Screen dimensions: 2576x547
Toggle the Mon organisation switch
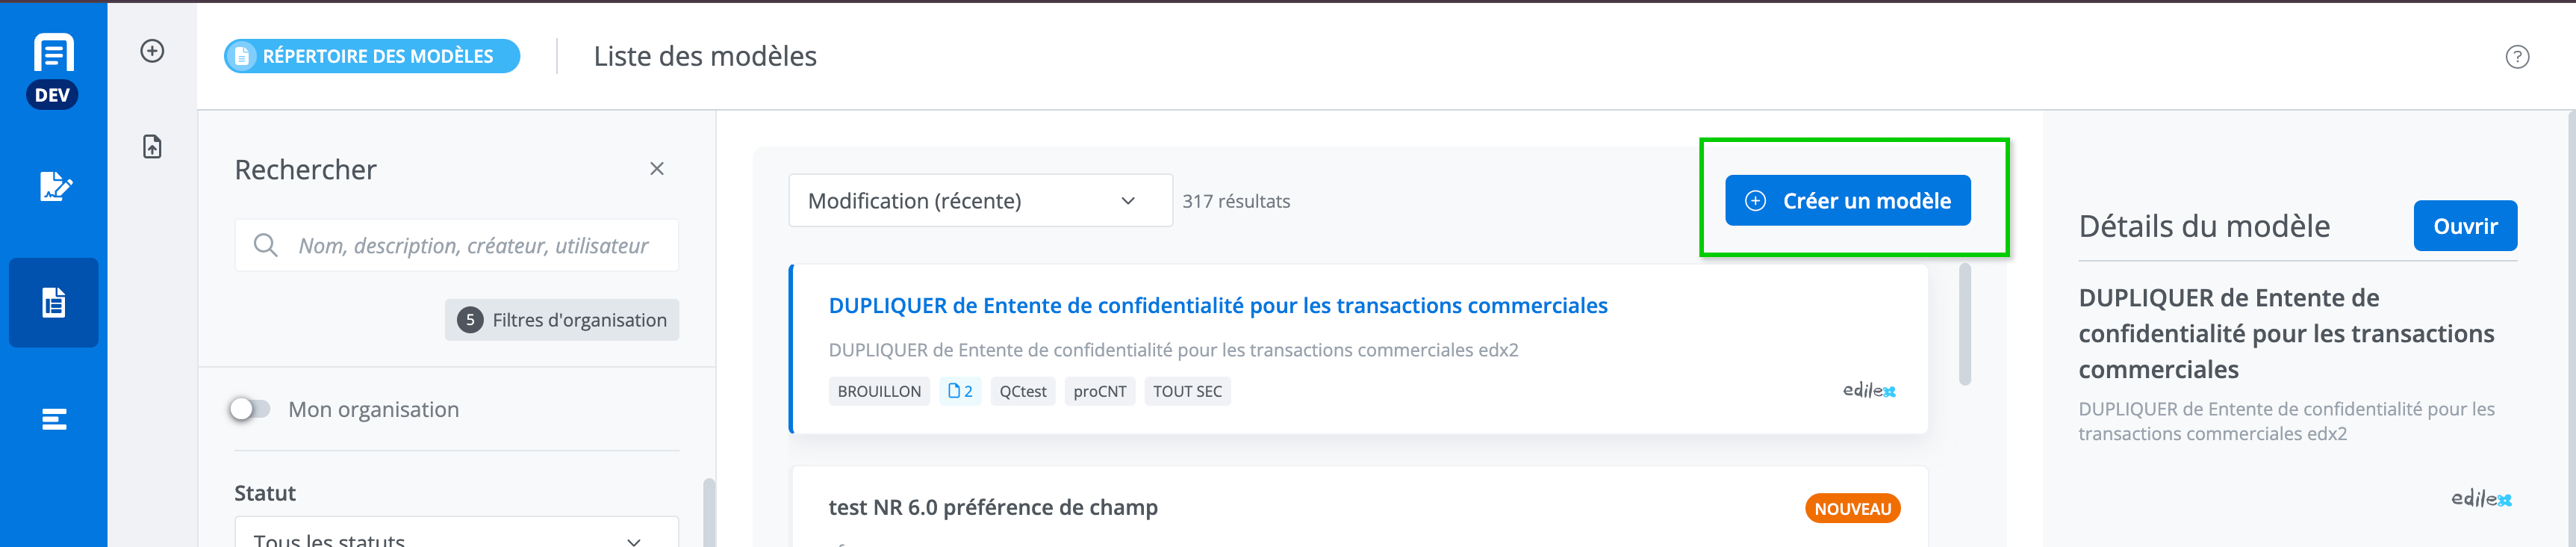(x=250, y=409)
